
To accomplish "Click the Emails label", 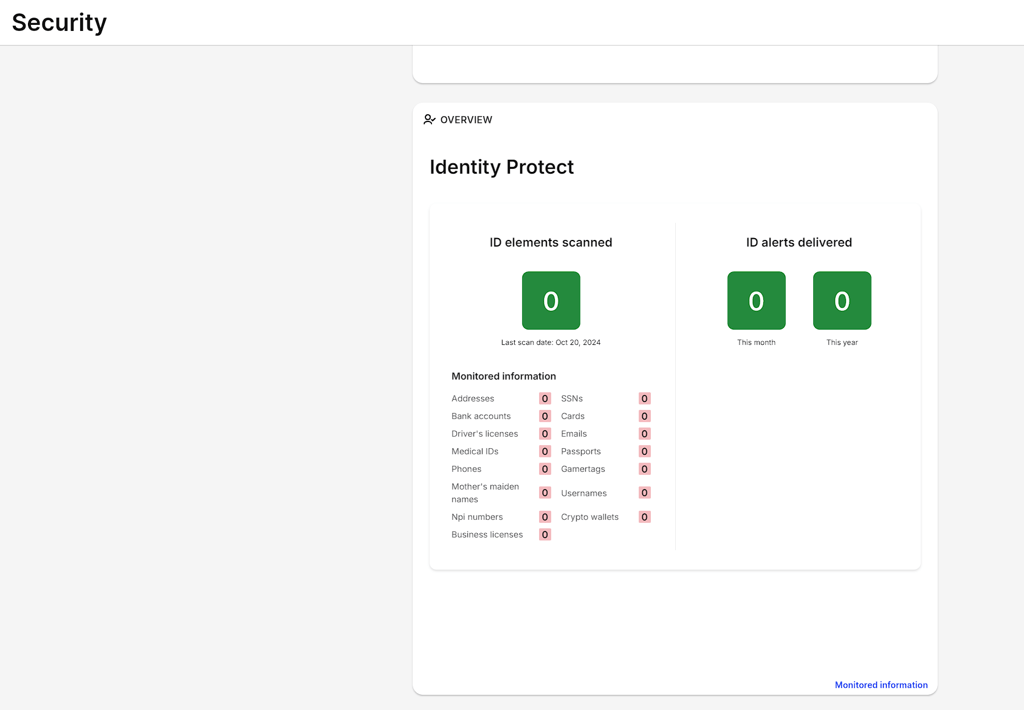I will tap(574, 434).
